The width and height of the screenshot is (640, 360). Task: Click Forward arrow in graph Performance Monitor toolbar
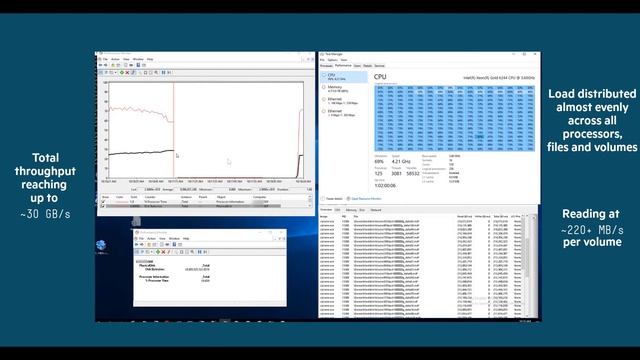[x=105, y=65]
